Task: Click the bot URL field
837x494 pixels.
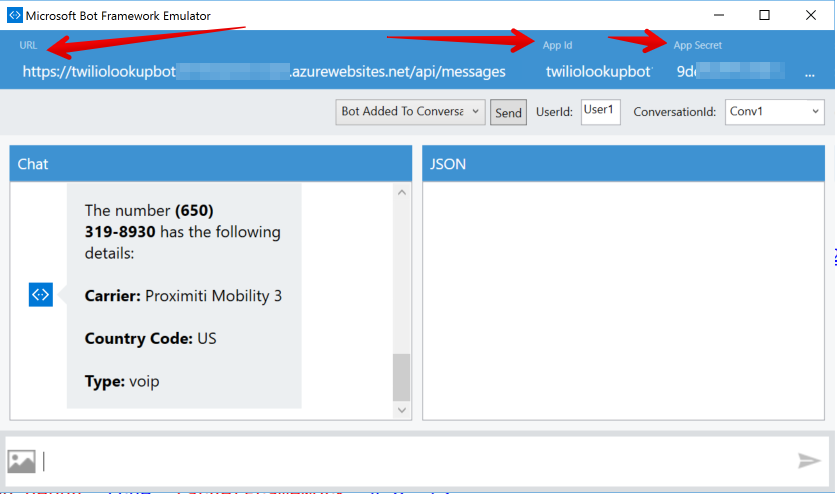Action: pos(264,72)
